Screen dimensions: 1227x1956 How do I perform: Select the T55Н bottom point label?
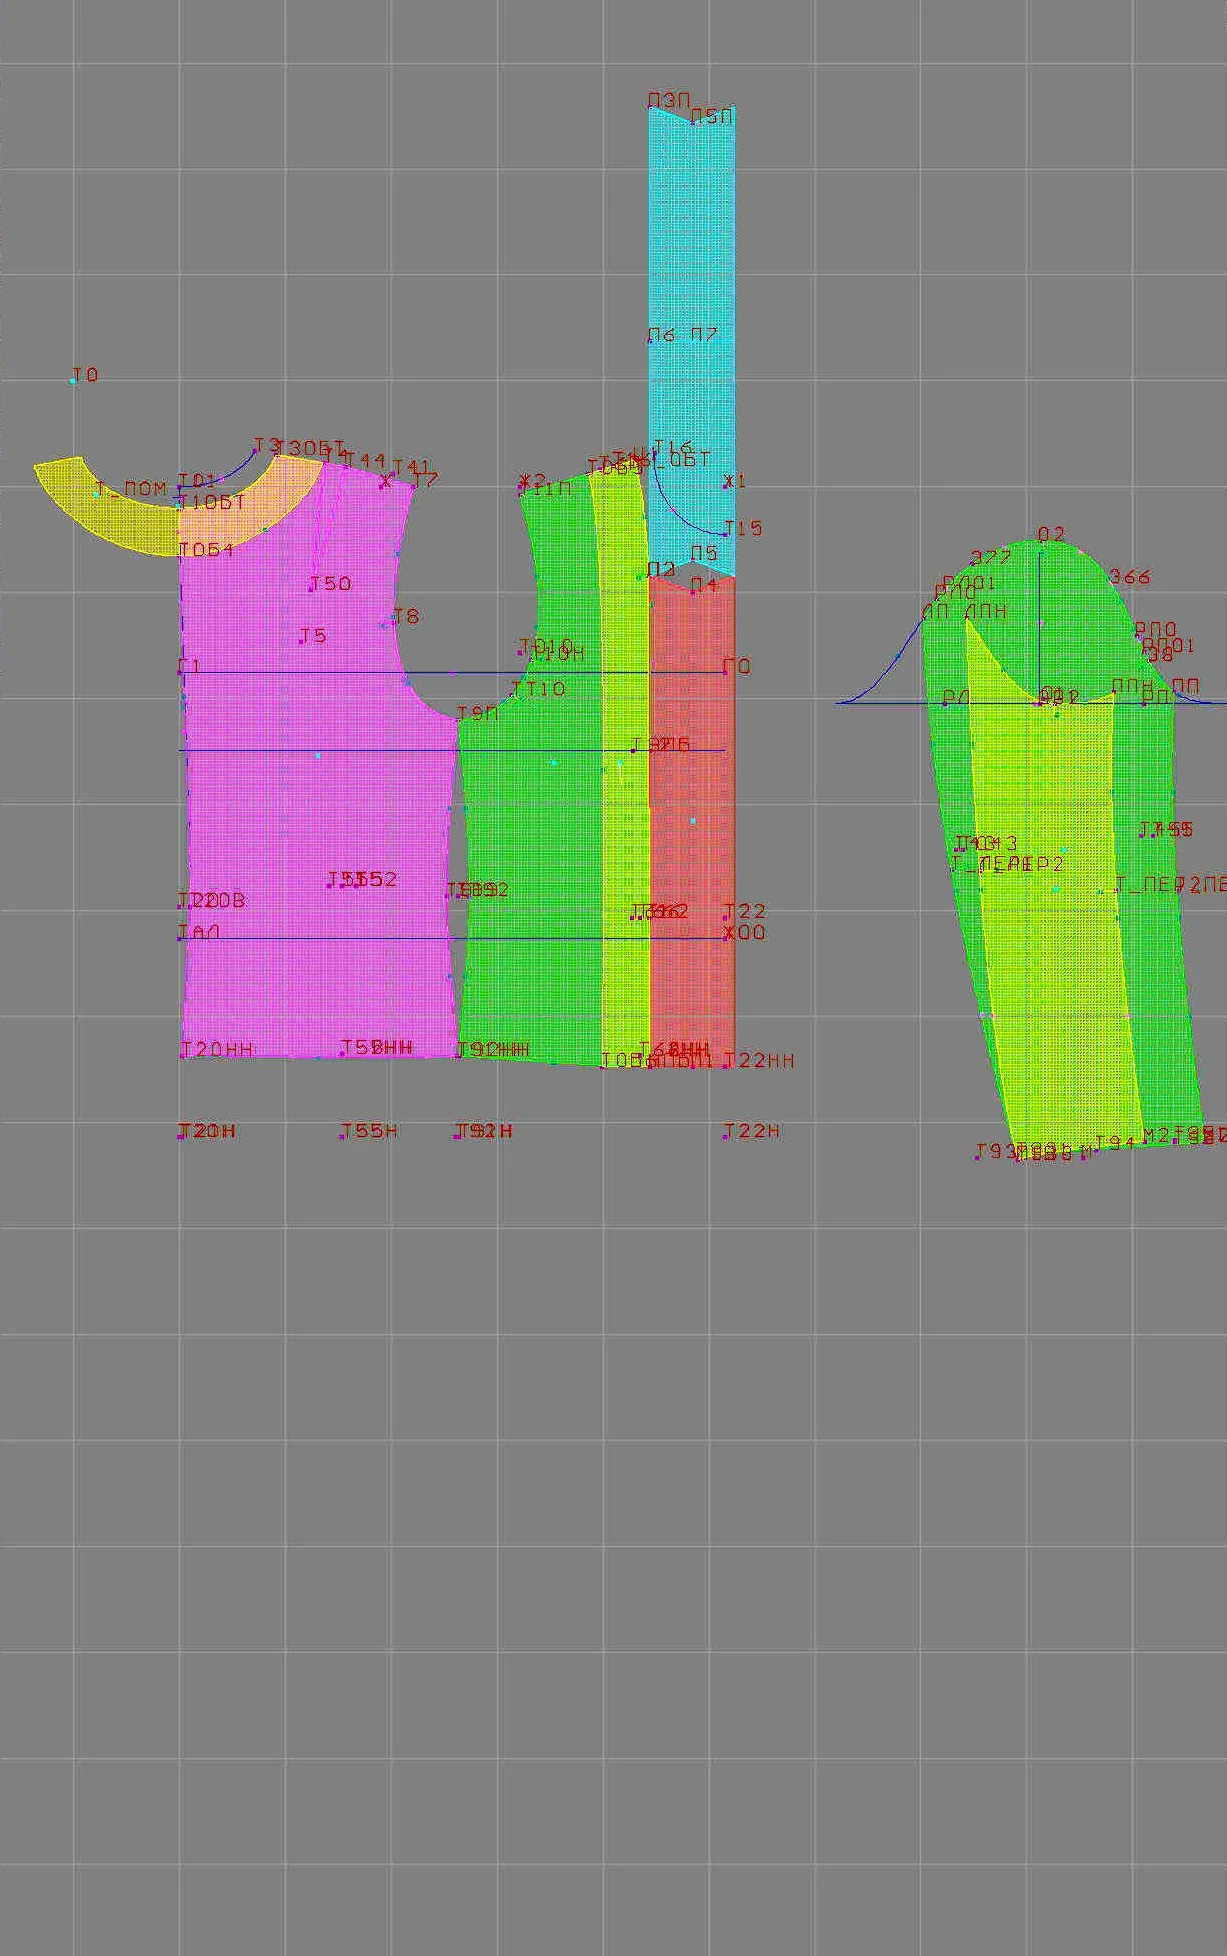tap(369, 1131)
